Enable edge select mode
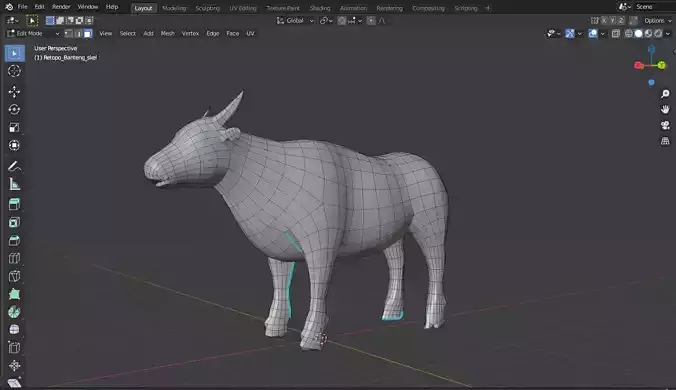Image resolution: width=676 pixels, height=390 pixels. (78, 34)
